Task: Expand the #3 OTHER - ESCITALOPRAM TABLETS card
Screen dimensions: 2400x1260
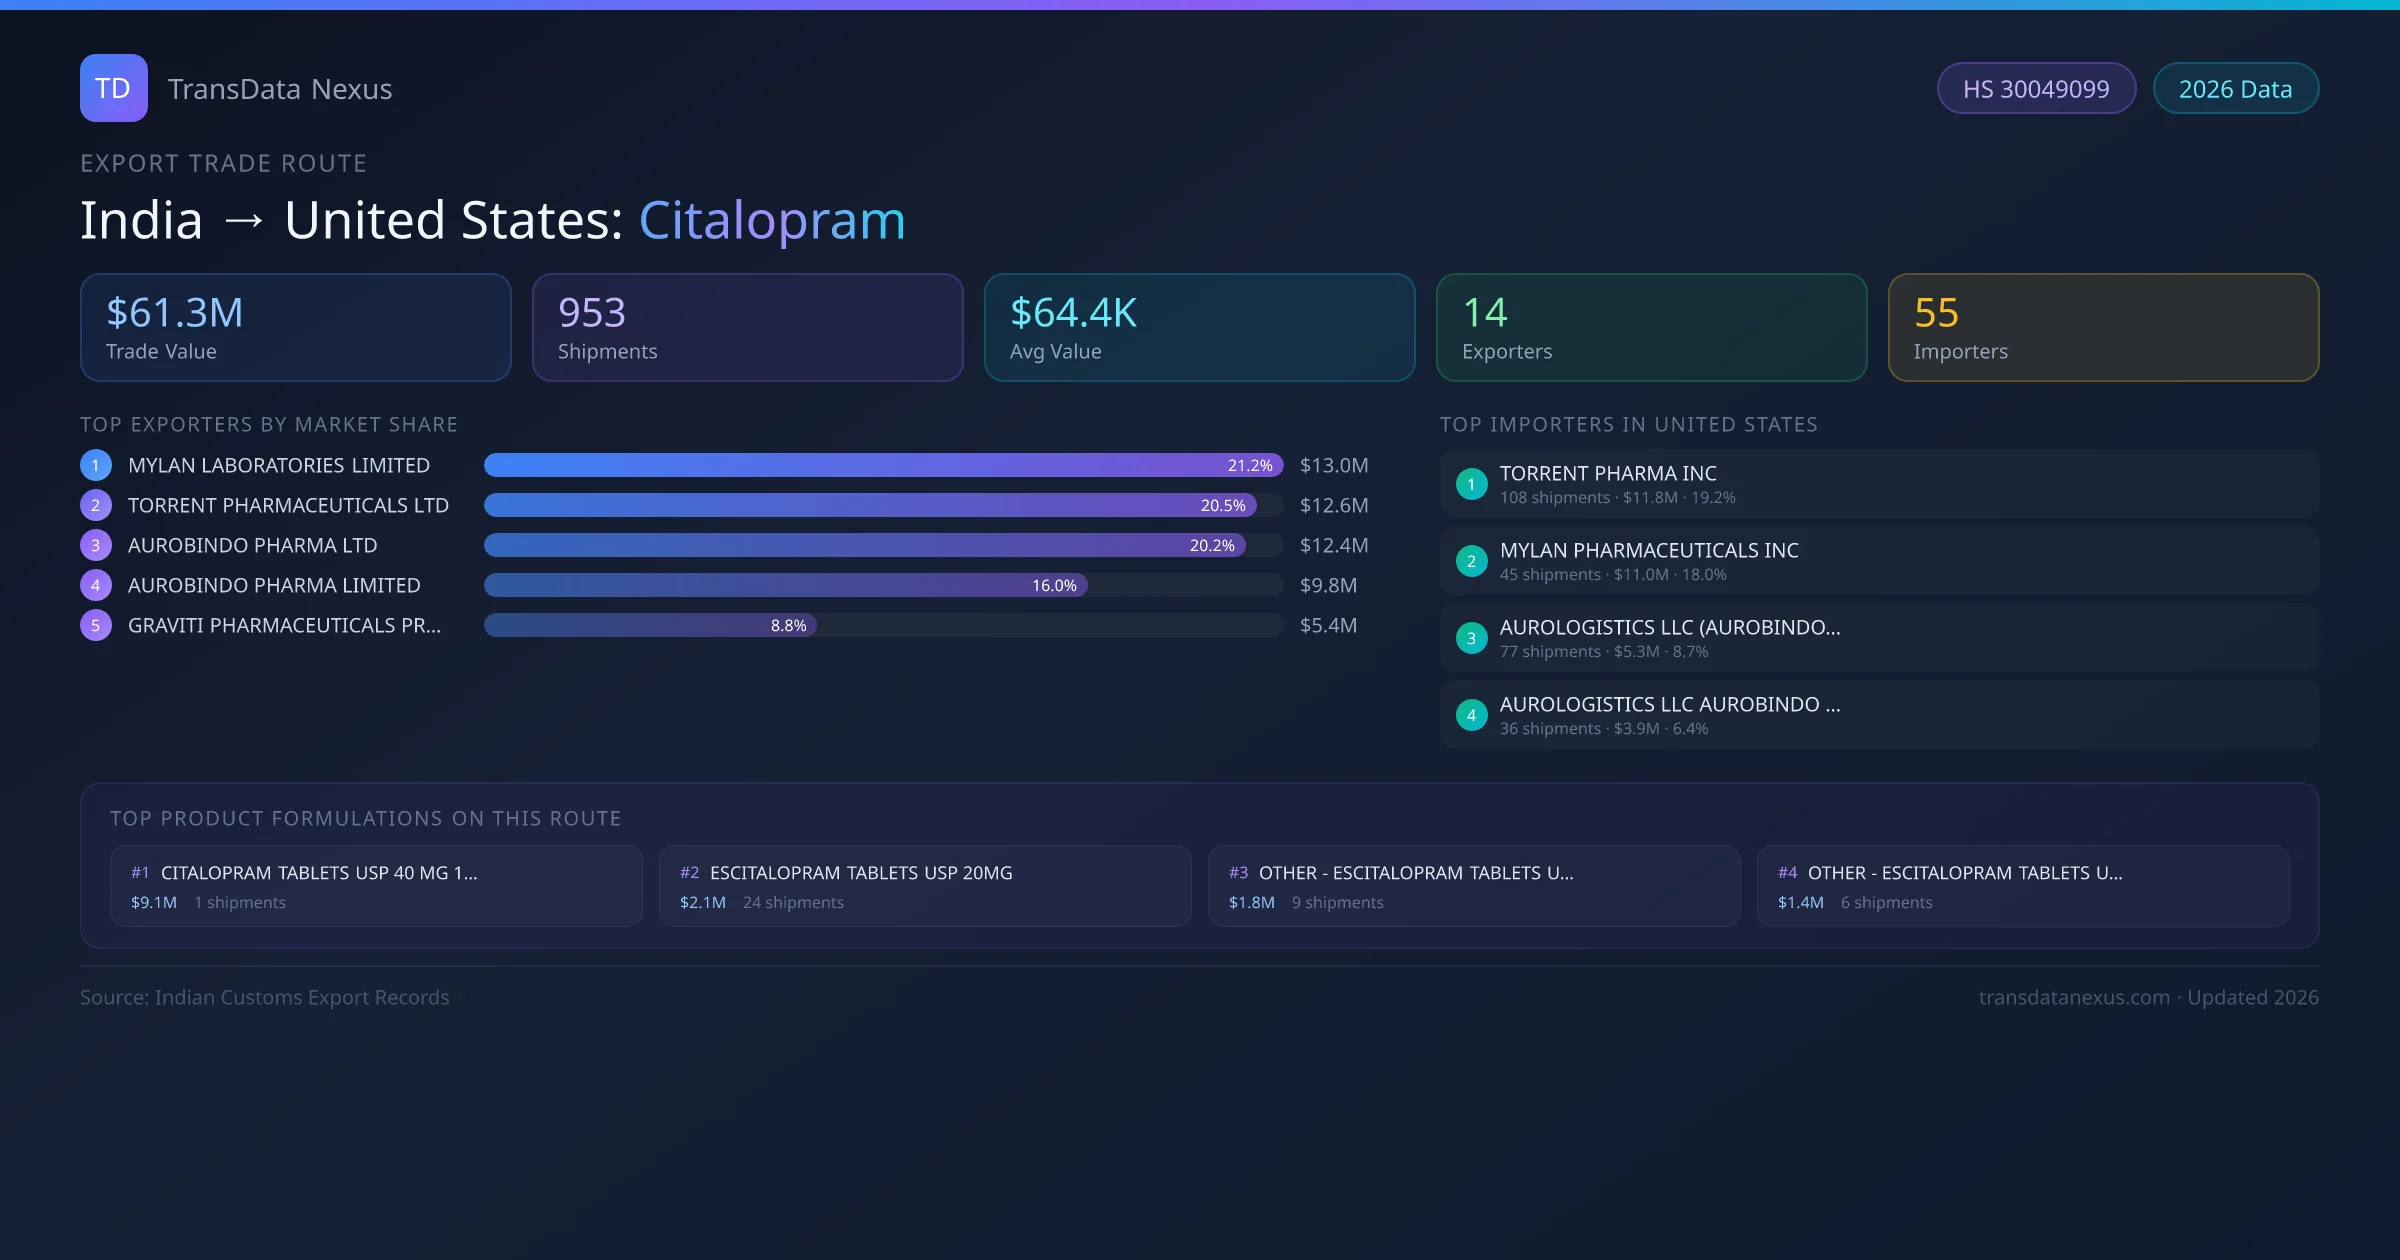Action: click(x=1474, y=885)
